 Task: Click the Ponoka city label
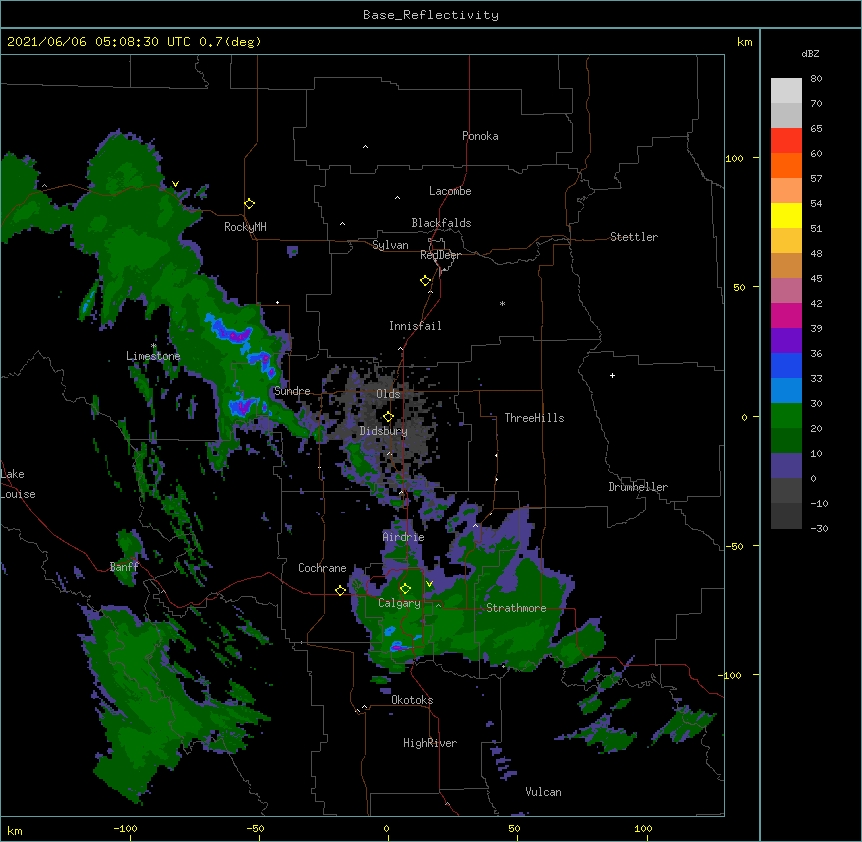480,136
